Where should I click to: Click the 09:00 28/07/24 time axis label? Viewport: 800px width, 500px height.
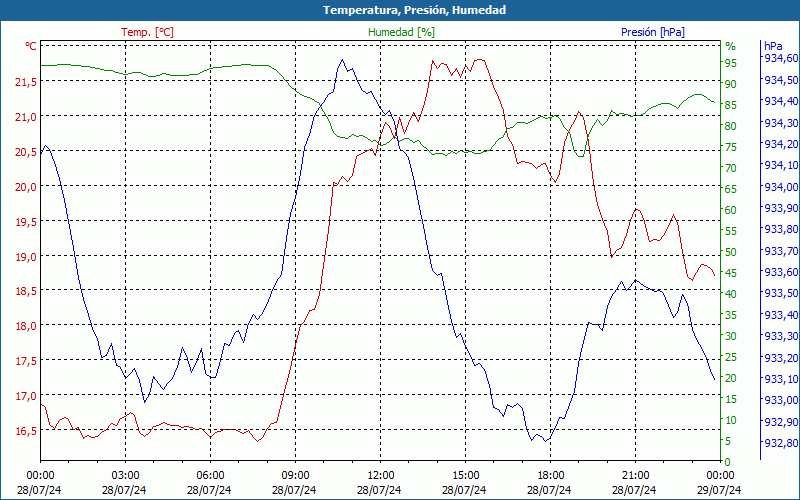click(295, 483)
